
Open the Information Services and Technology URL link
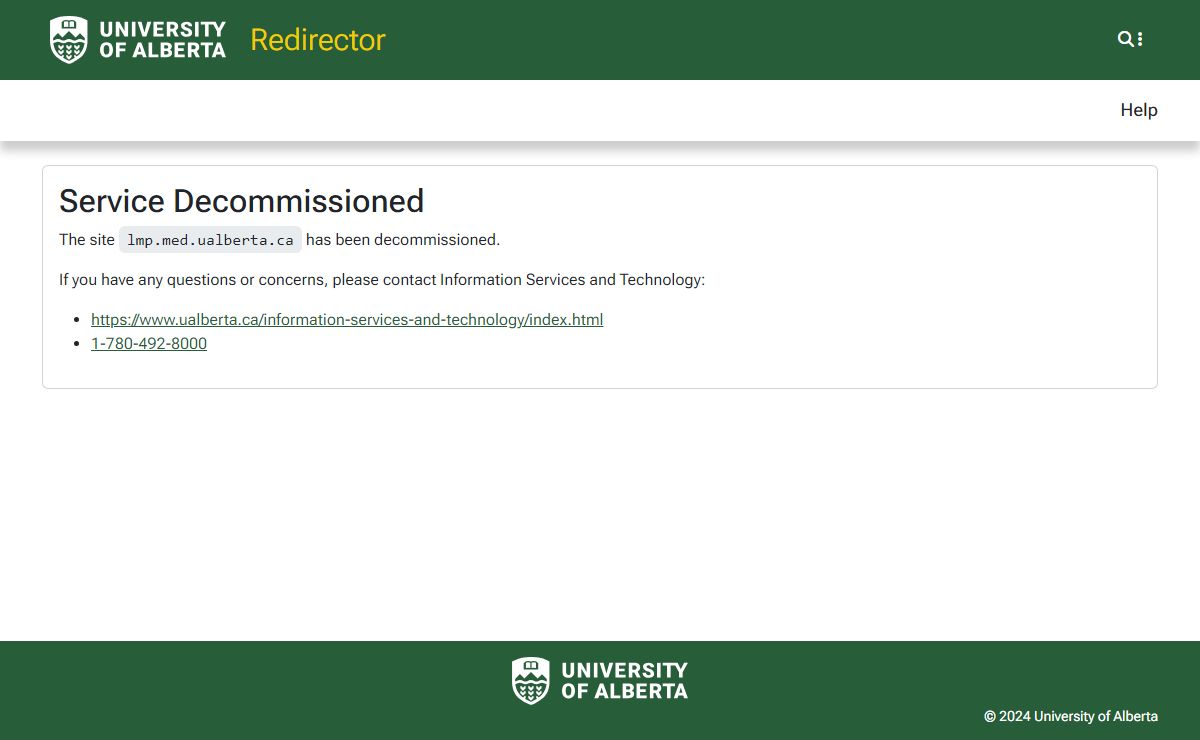(x=347, y=320)
